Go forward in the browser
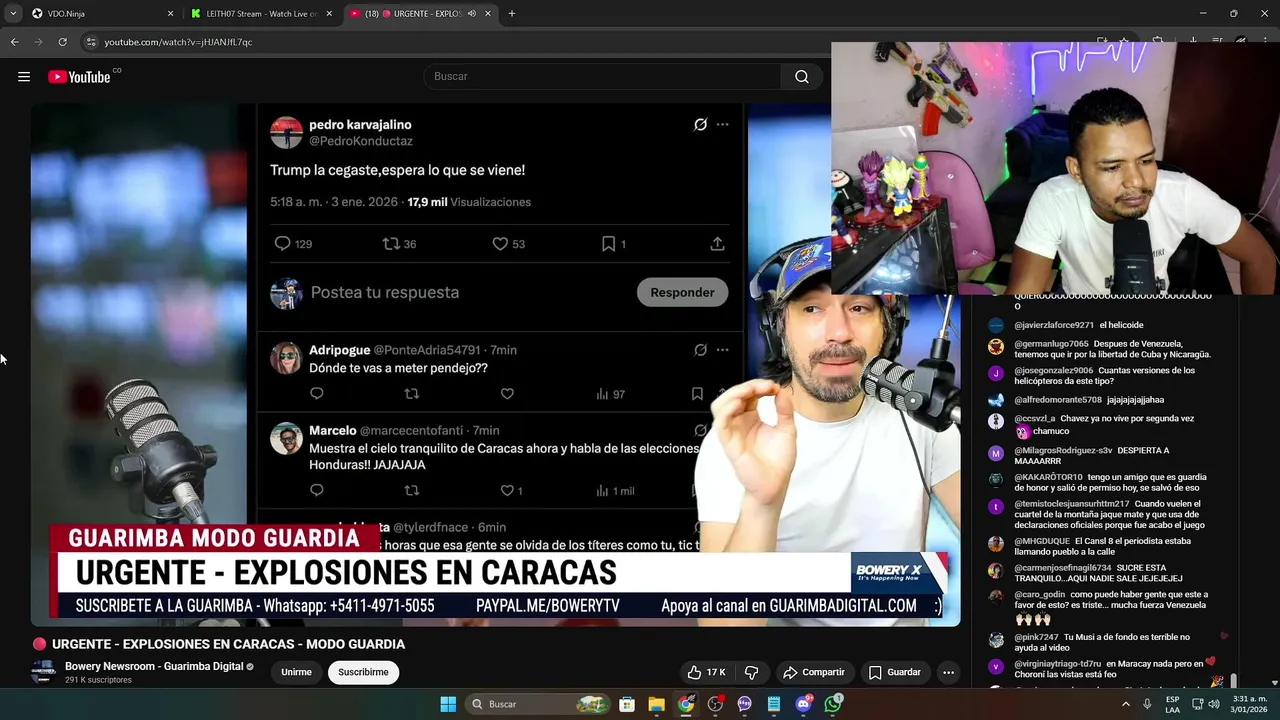Screen dimensions: 1280x720 38,42
